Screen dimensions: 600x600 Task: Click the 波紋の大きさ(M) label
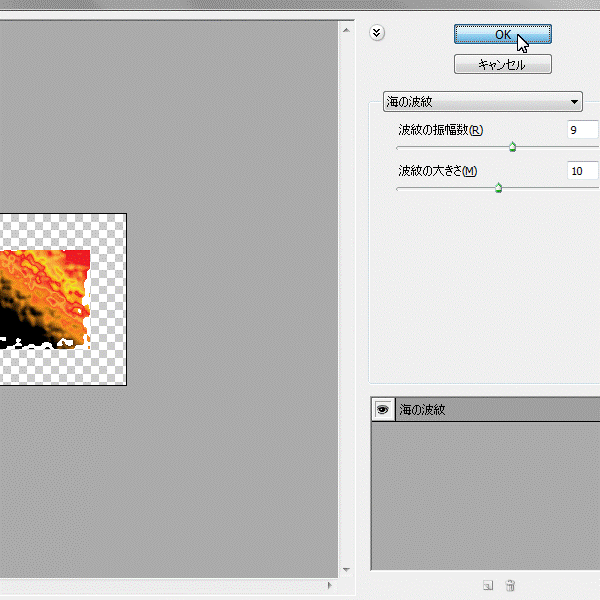coord(437,171)
